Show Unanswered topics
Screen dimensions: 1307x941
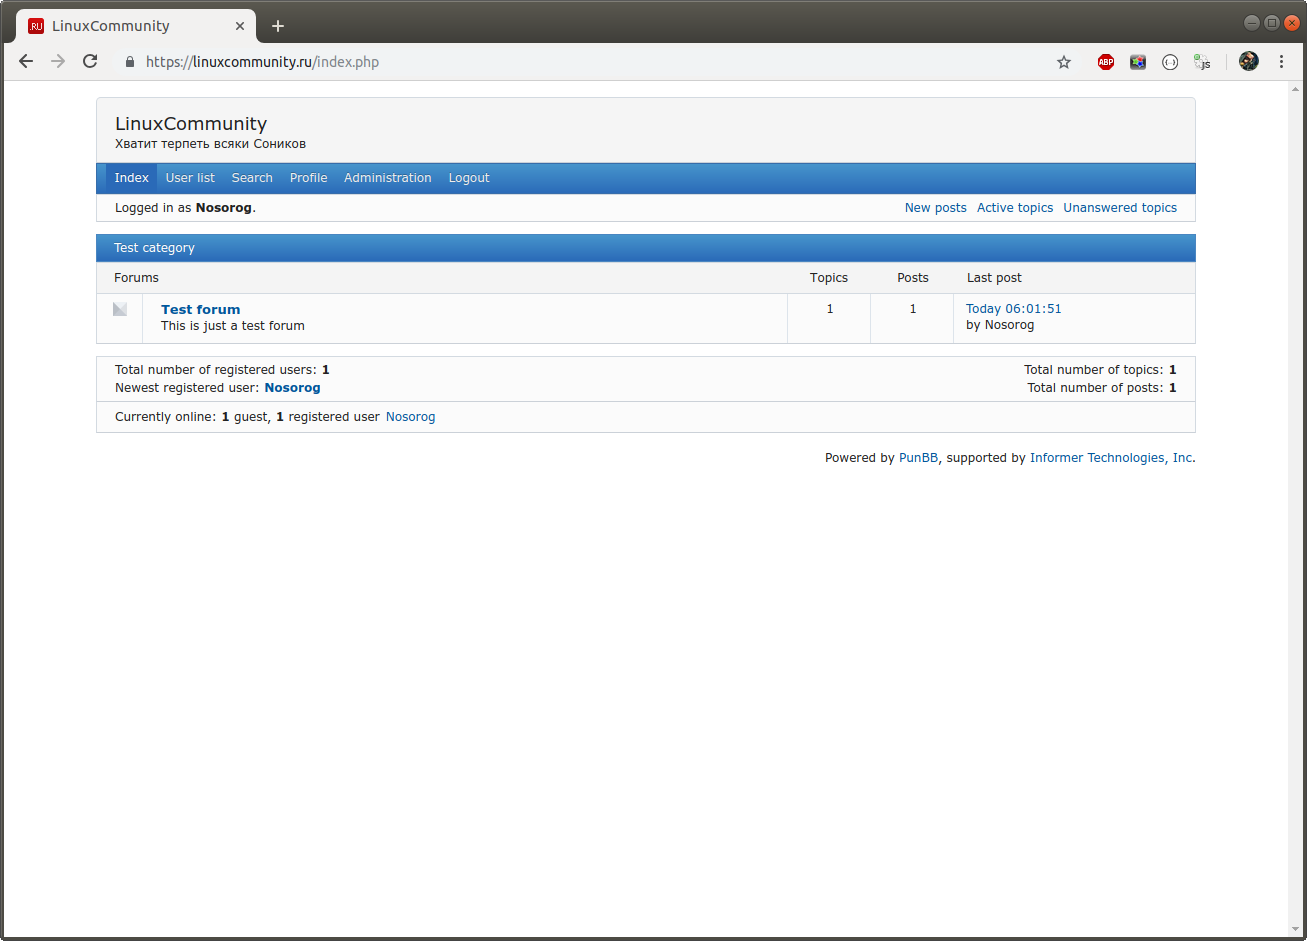coord(1119,207)
